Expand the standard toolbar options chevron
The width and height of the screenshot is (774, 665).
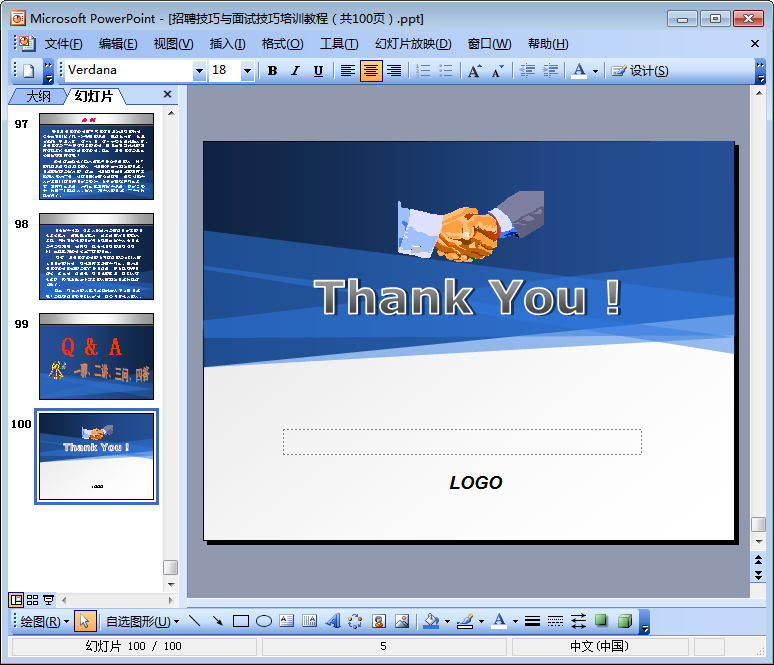[x=48, y=72]
